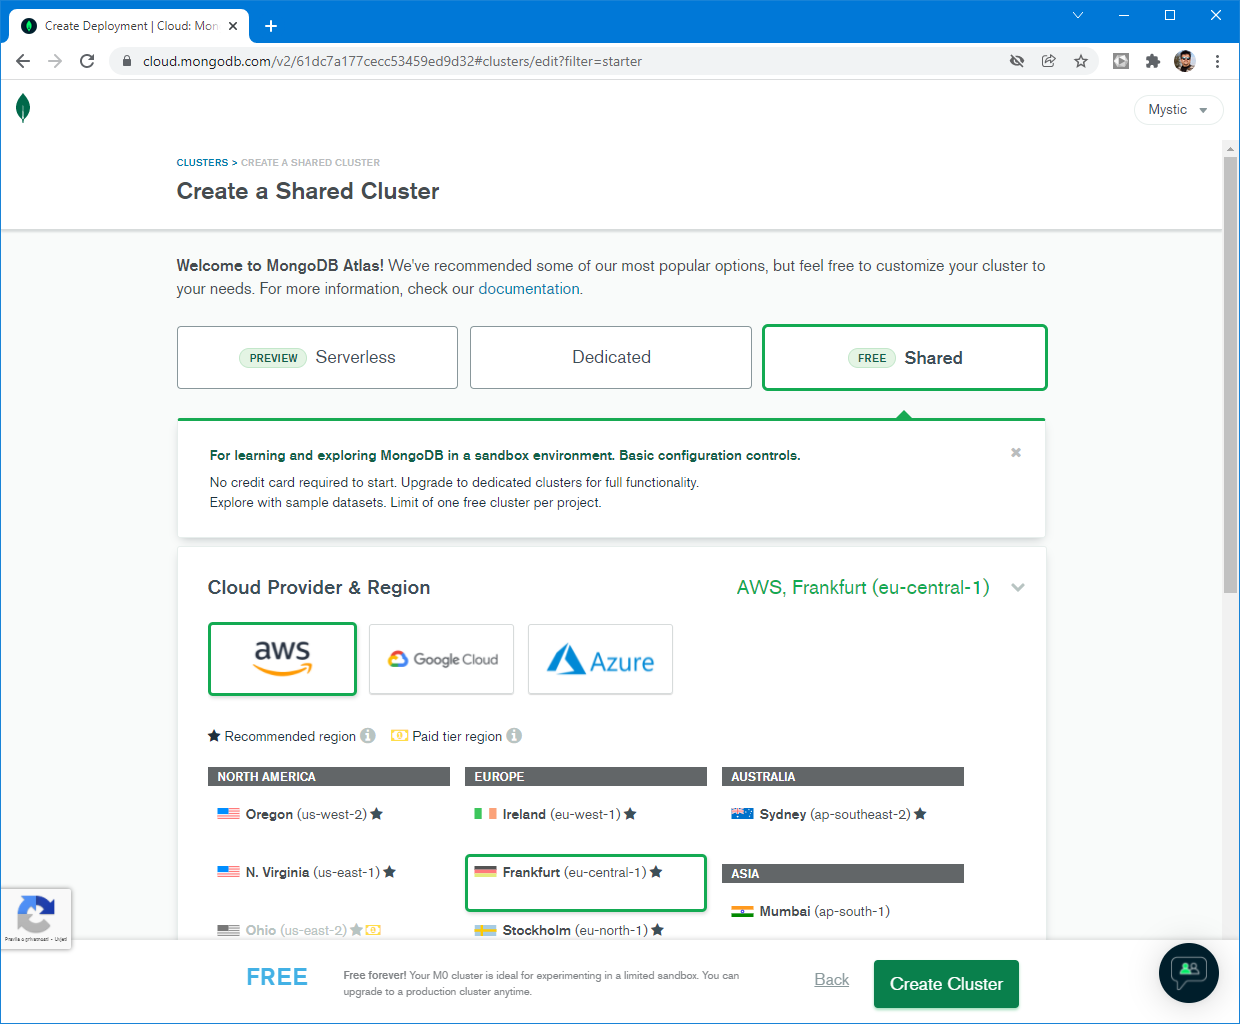Open the media control extension icon
This screenshot has height=1024, width=1240.
click(x=1121, y=61)
